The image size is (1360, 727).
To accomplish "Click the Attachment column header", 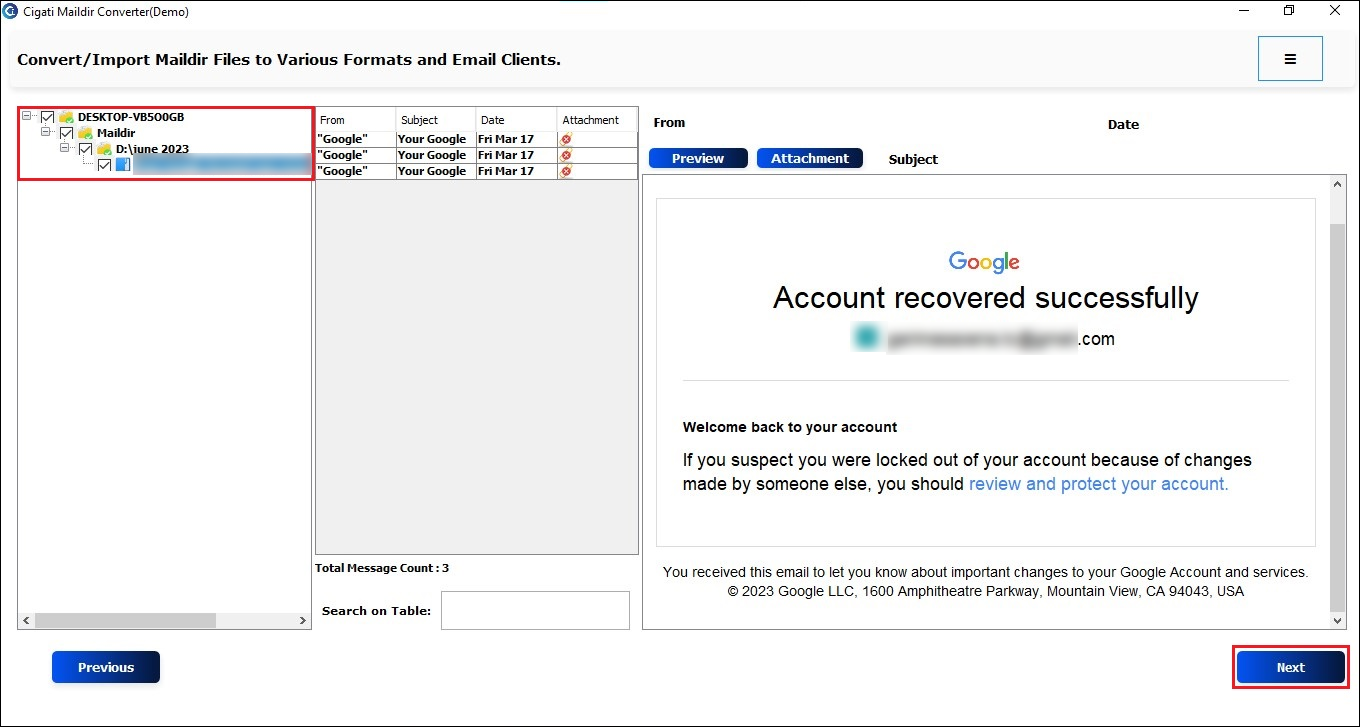I will [596, 120].
